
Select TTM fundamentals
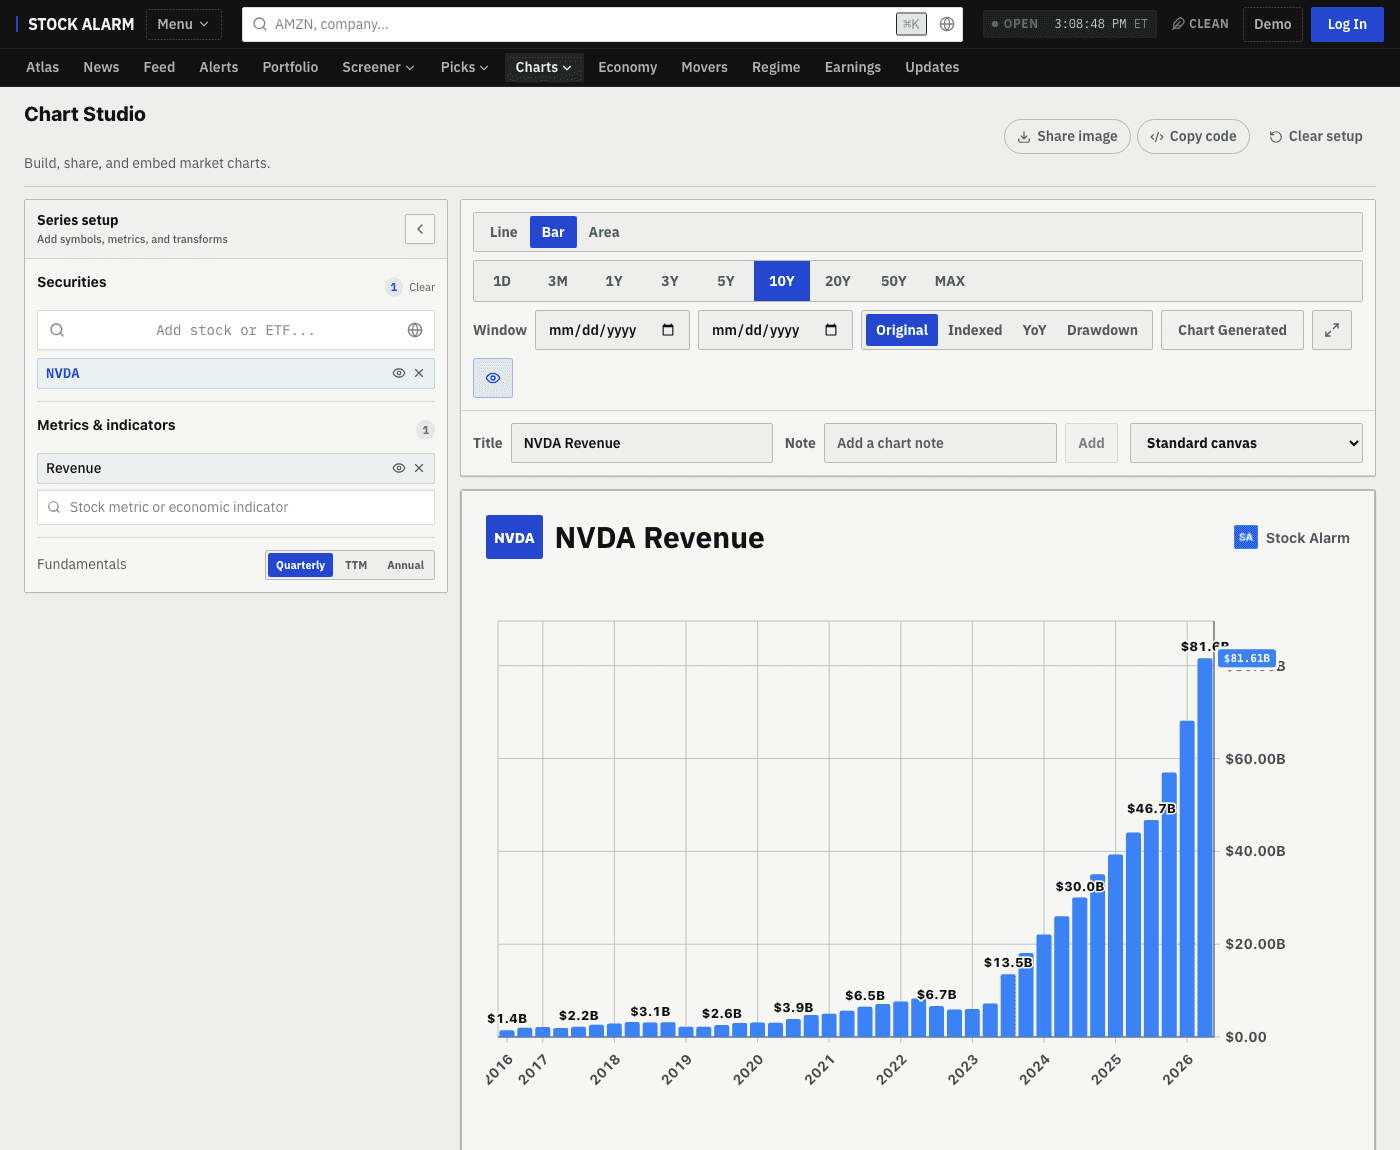click(x=356, y=565)
